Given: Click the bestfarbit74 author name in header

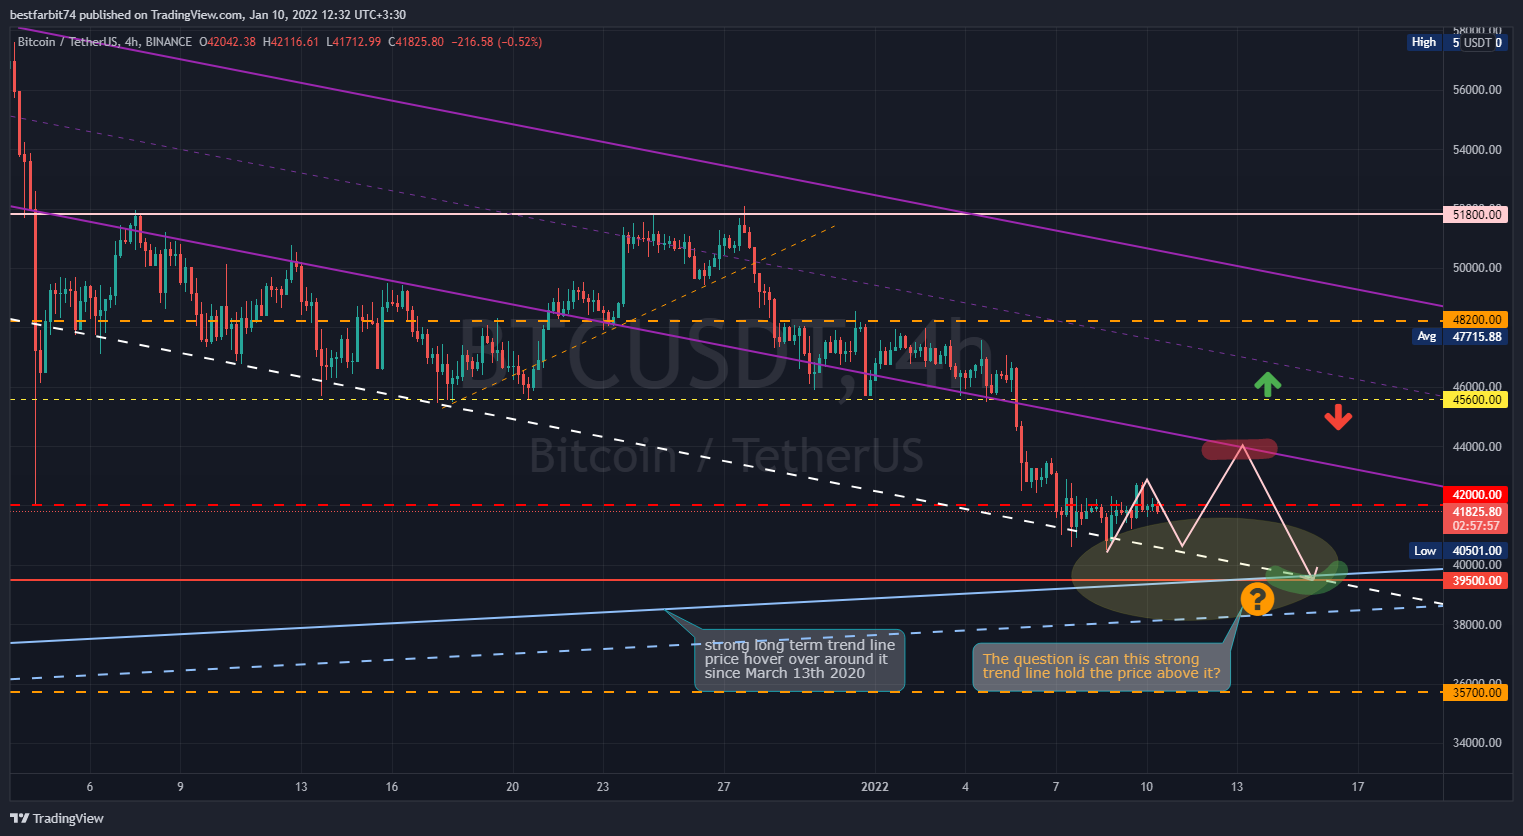Looking at the screenshot, I should [44, 15].
